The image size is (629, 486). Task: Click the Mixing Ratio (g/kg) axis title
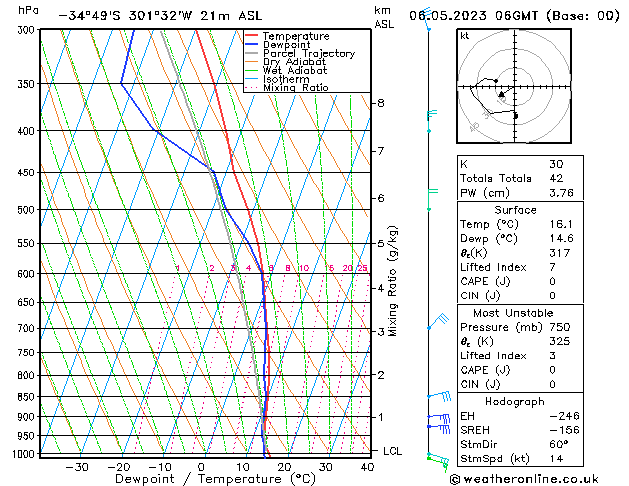pos(392,281)
